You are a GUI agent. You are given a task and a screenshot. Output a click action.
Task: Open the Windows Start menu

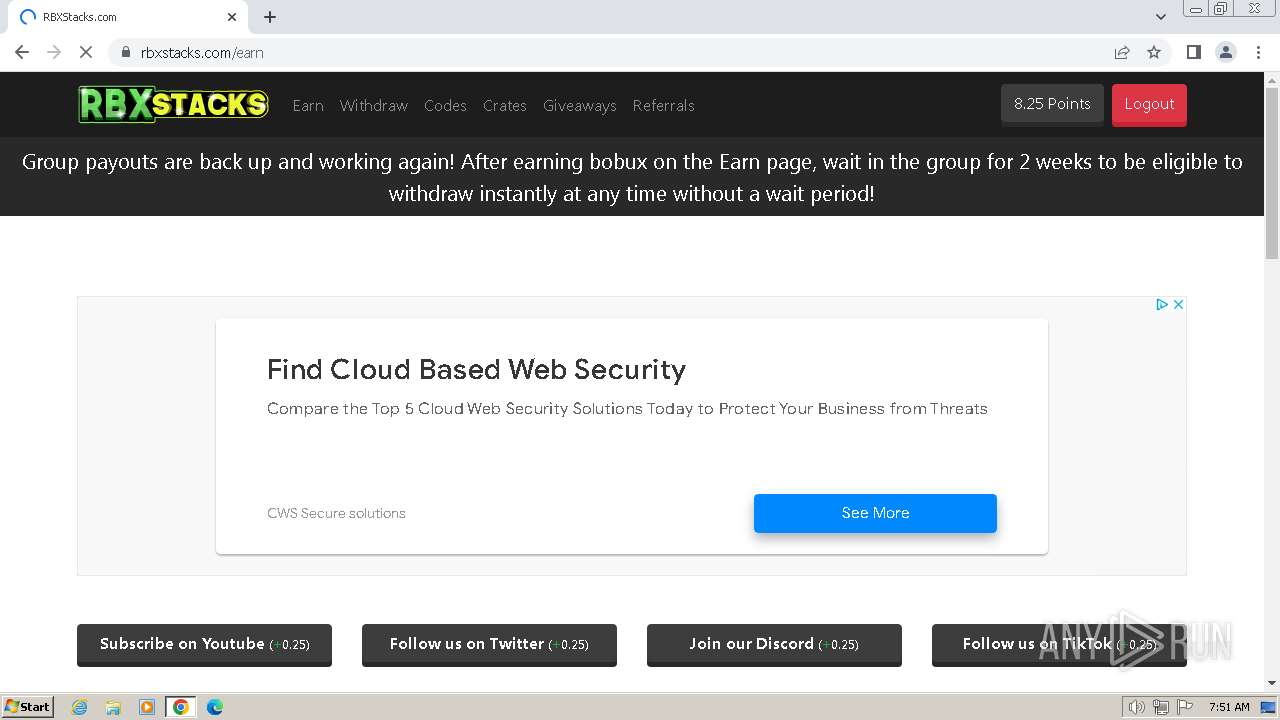[27, 706]
